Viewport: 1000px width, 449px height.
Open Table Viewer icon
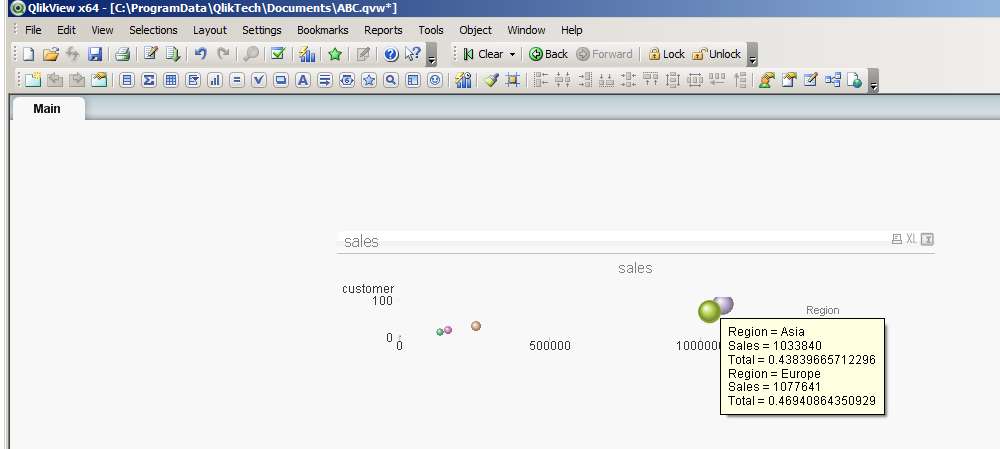(832, 80)
